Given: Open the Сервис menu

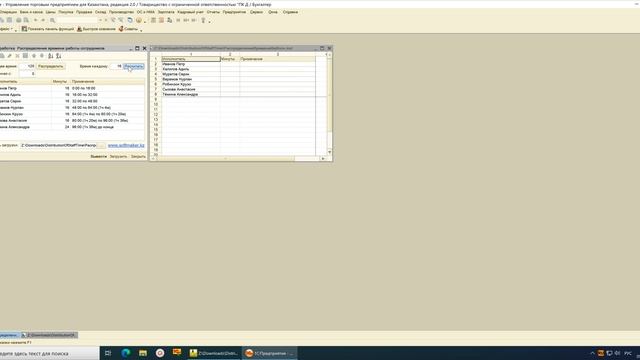Looking at the screenshot, I should tap(256, 12).
